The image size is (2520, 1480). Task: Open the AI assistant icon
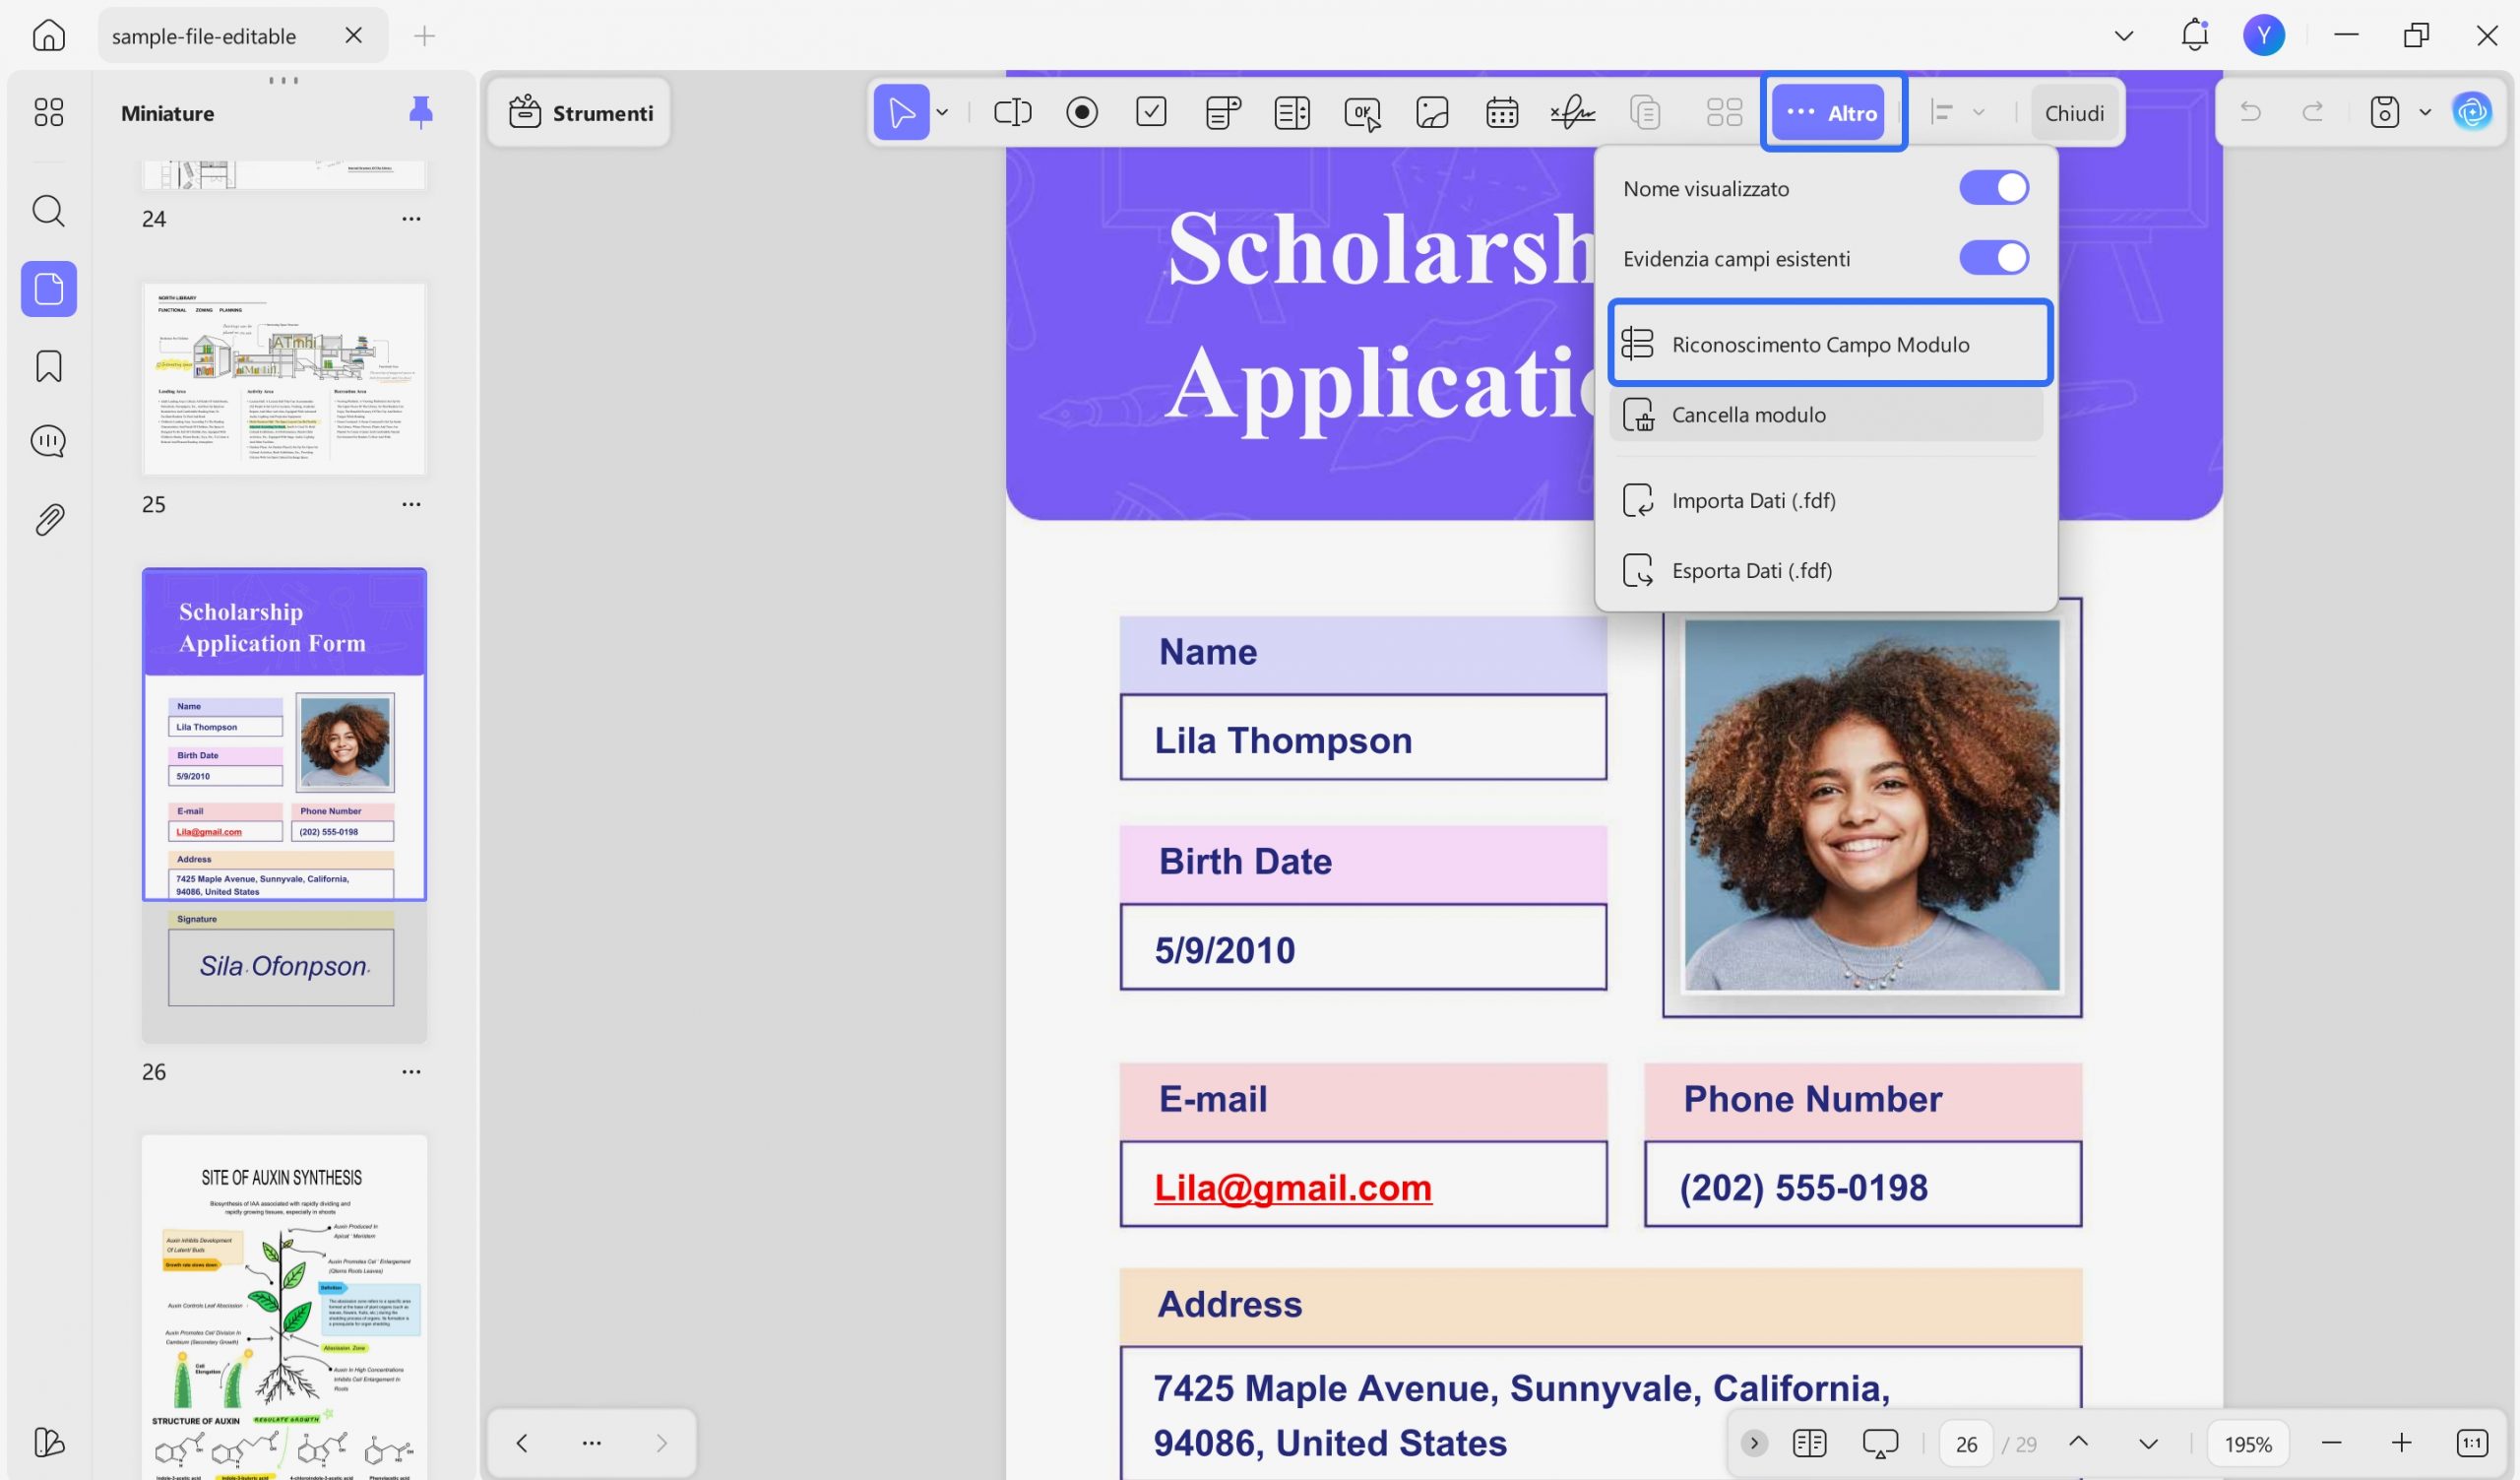(2472, 112)
